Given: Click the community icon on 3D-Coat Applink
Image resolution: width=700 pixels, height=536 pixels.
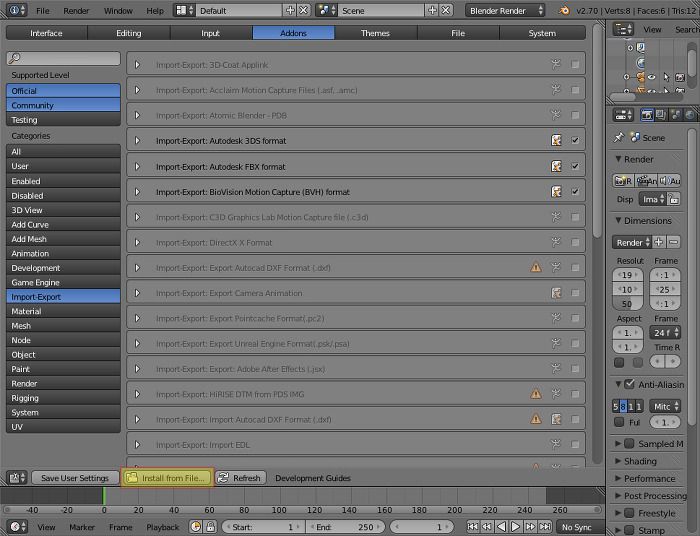Looking at the screenshot, I should (556, 64).
